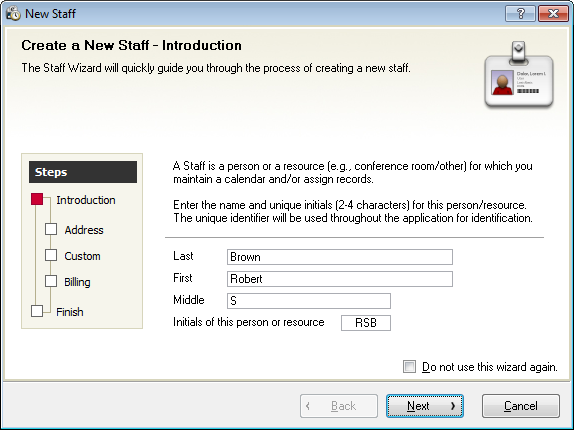Click the 'Middle' field label
The width and height of the screenshot is (574, 430).
[189, 300]
